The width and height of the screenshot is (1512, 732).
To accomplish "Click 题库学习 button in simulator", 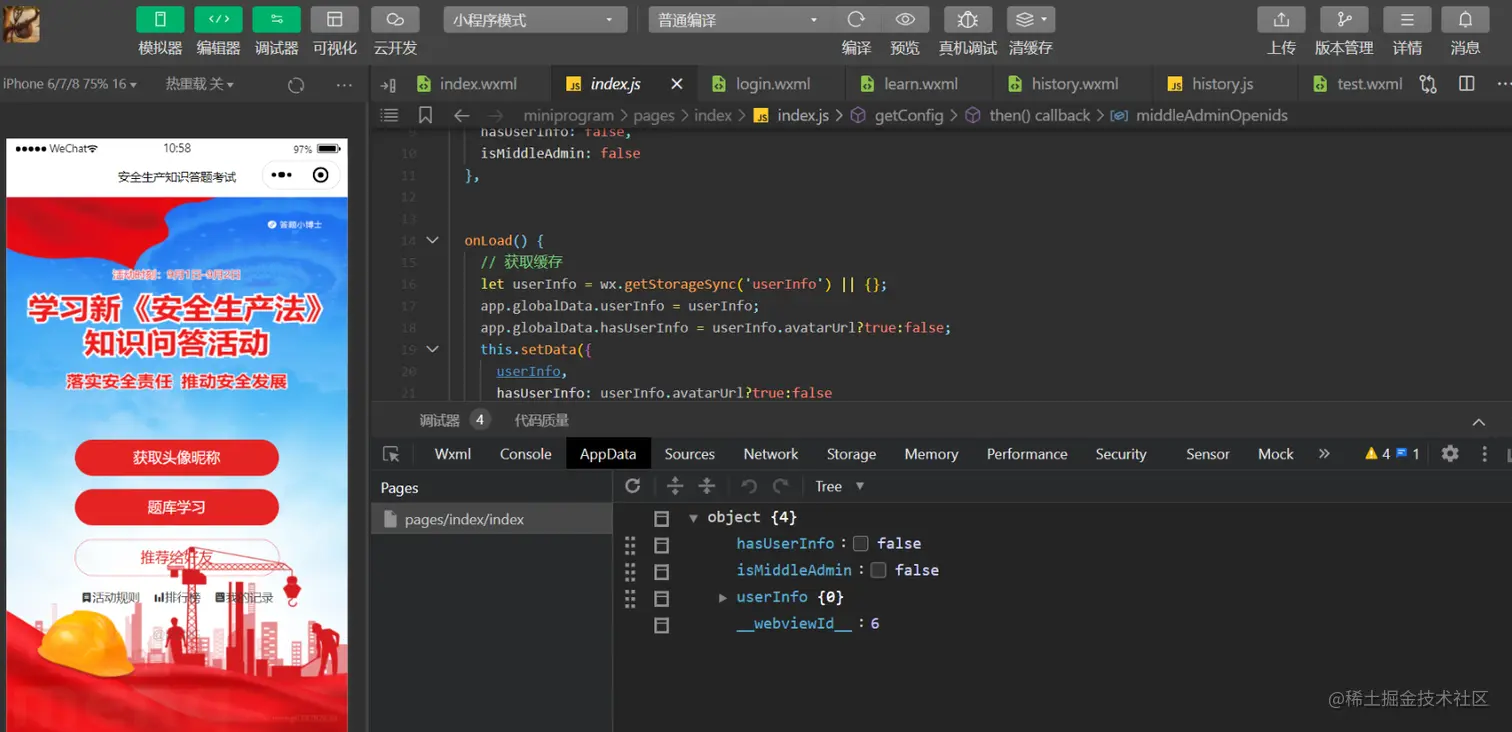I will click(x=176, y=507).
